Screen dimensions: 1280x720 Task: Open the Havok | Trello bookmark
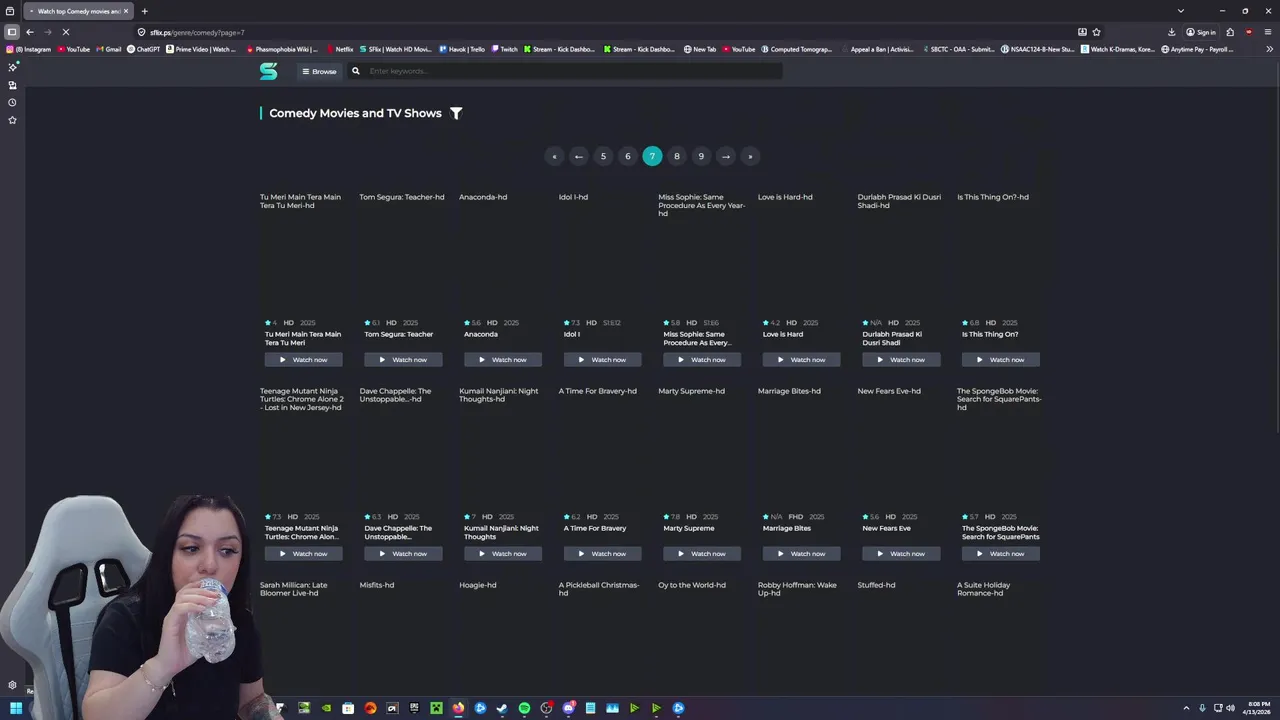(x=462, y=49)
